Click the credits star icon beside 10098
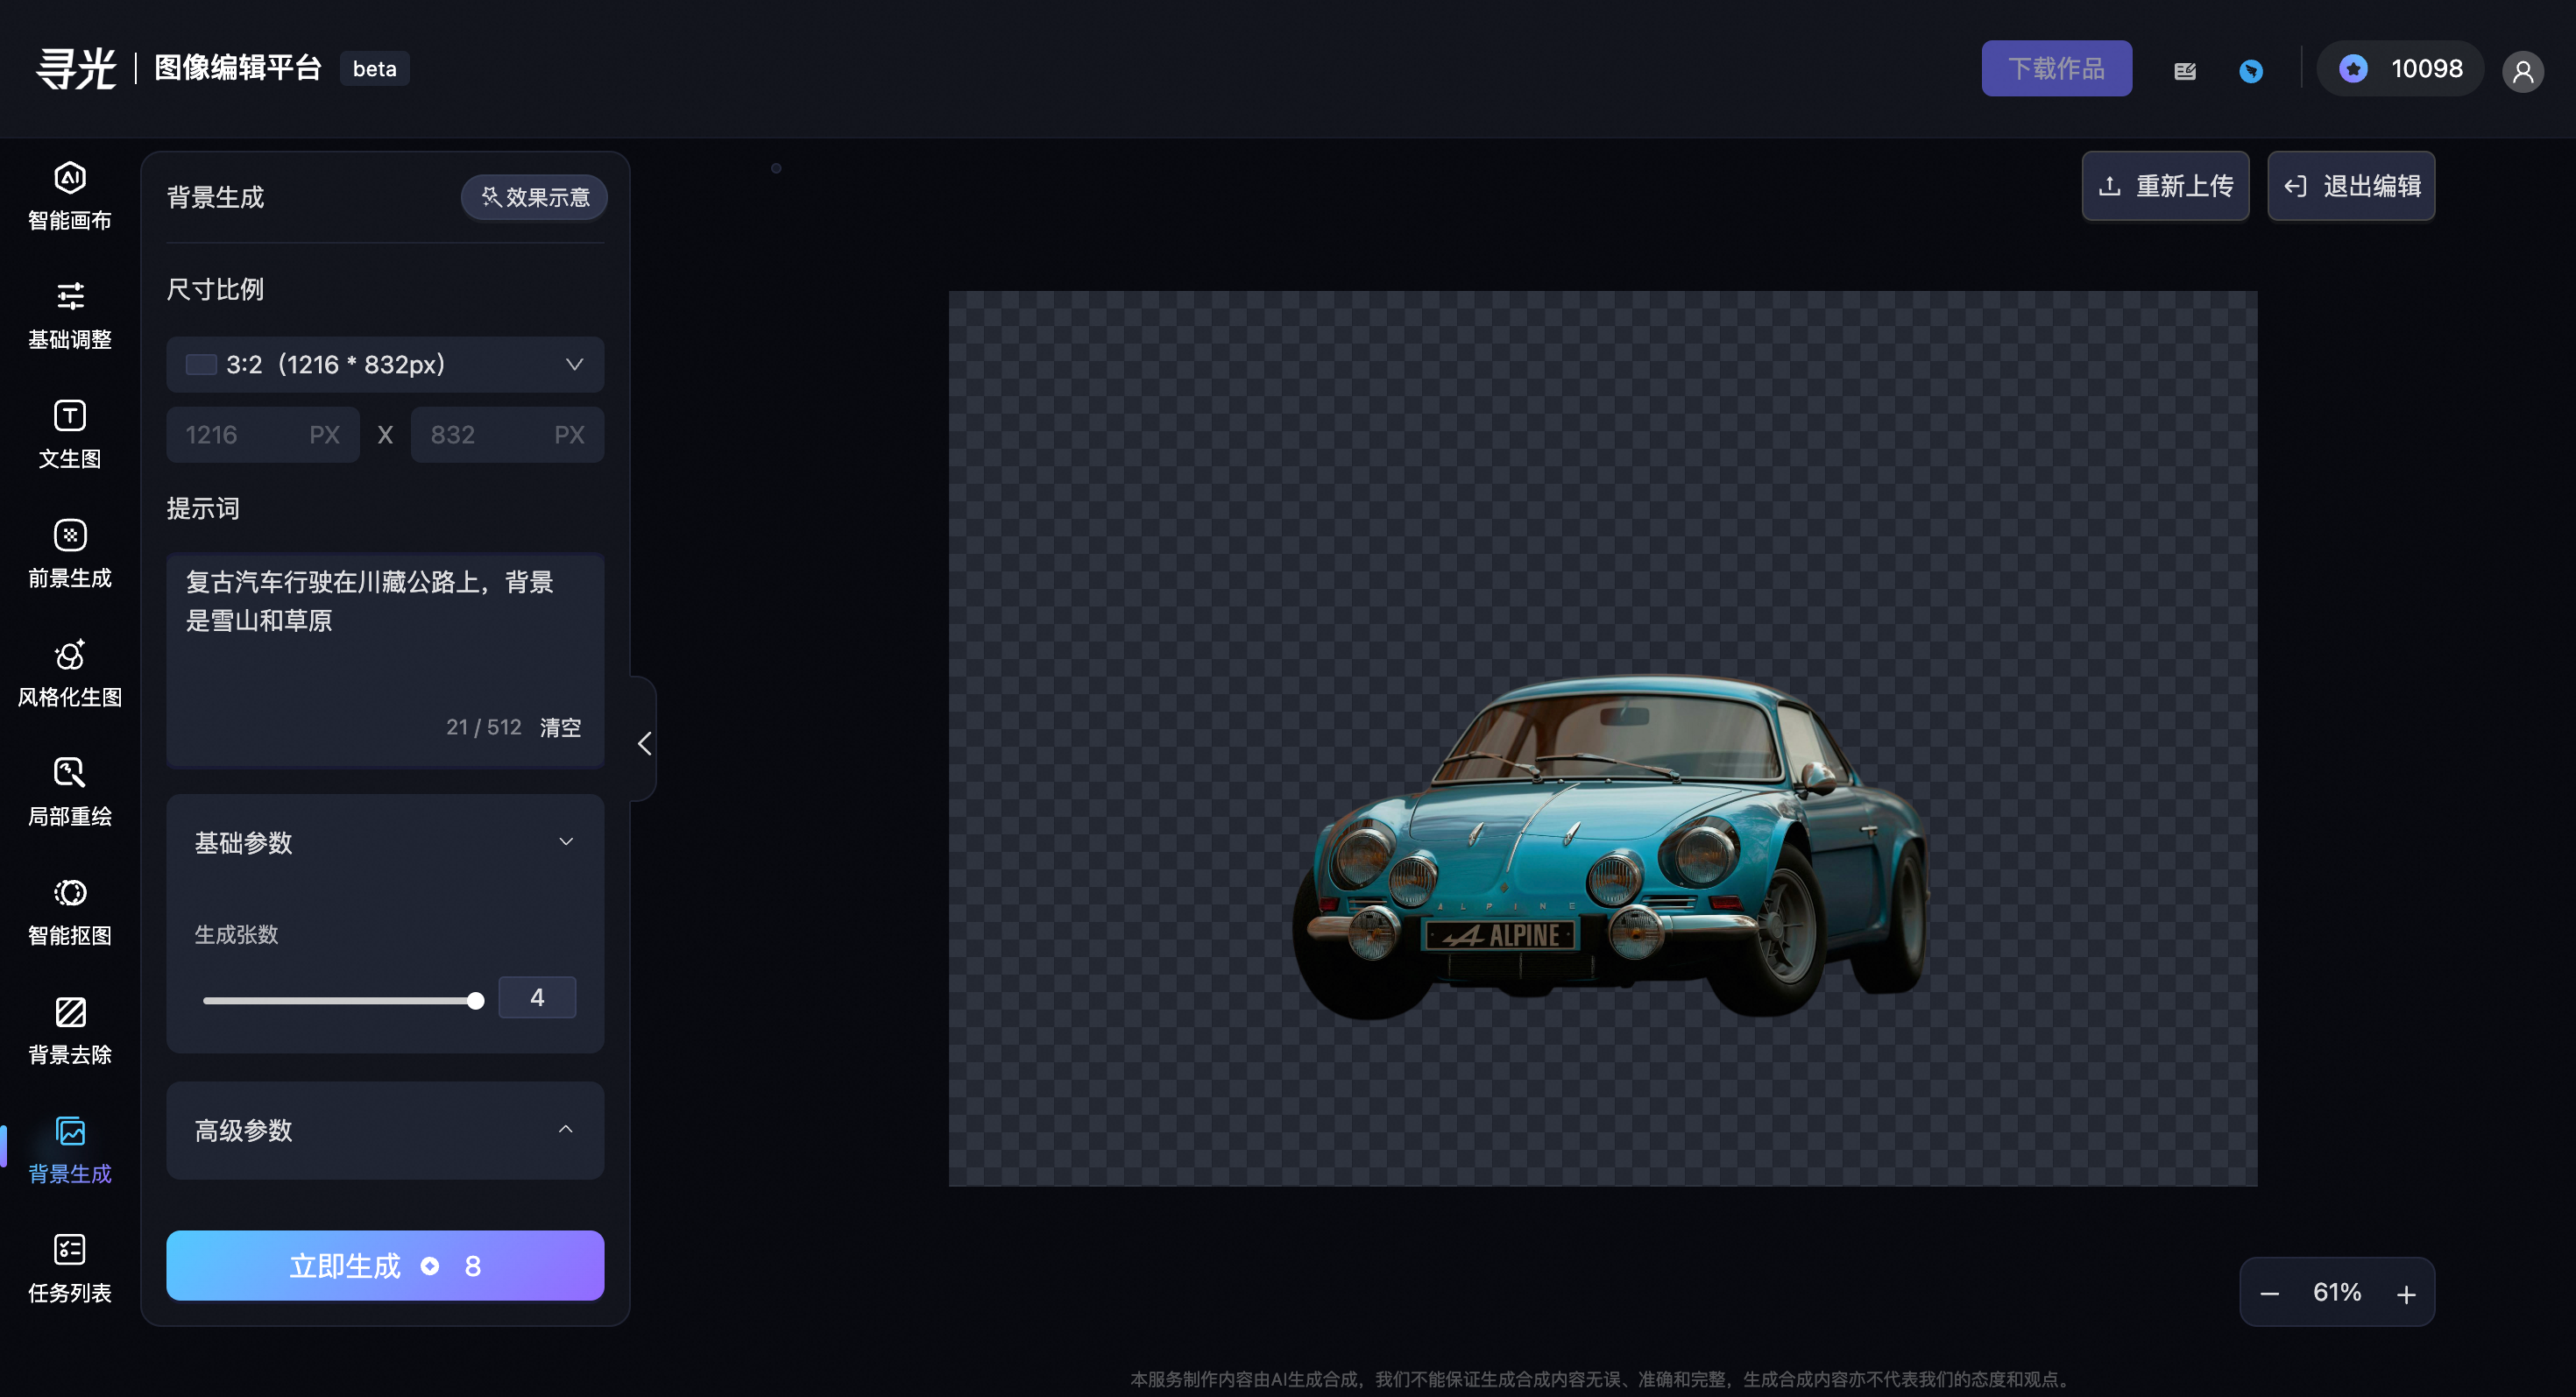2576x1397 pixels. (x=2353, y=69)
